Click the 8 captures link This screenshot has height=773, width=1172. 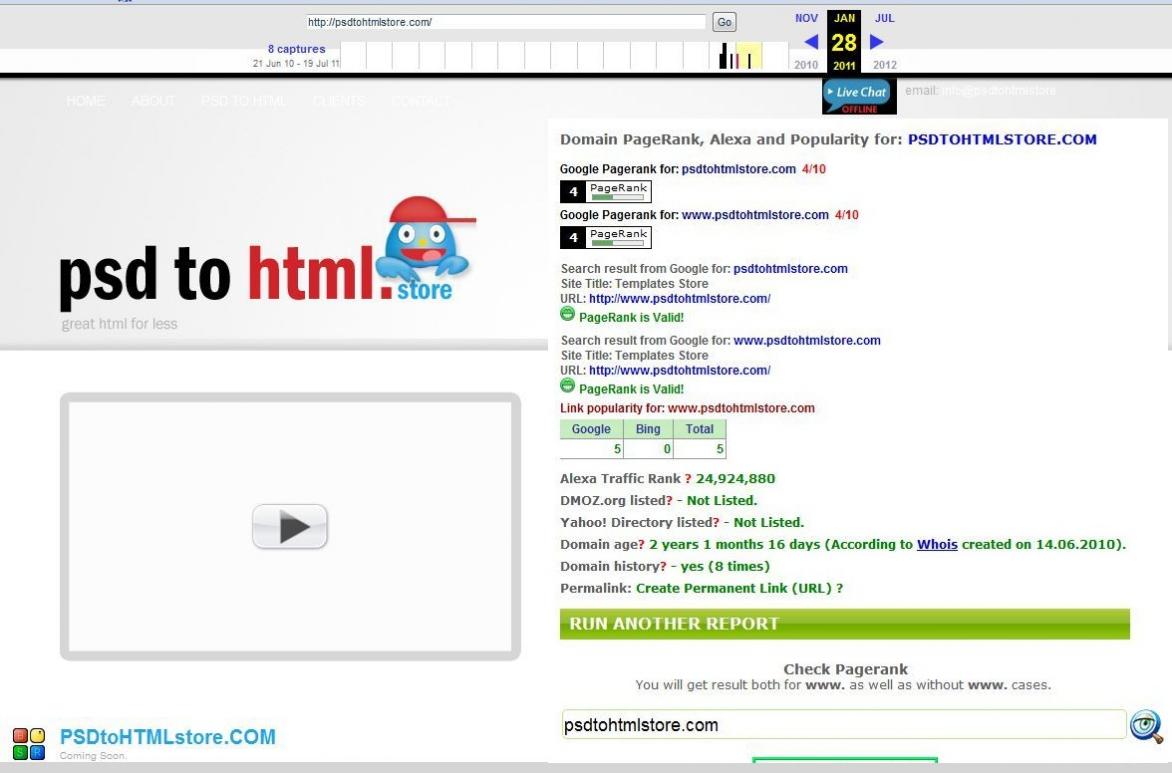click(297, 49)
